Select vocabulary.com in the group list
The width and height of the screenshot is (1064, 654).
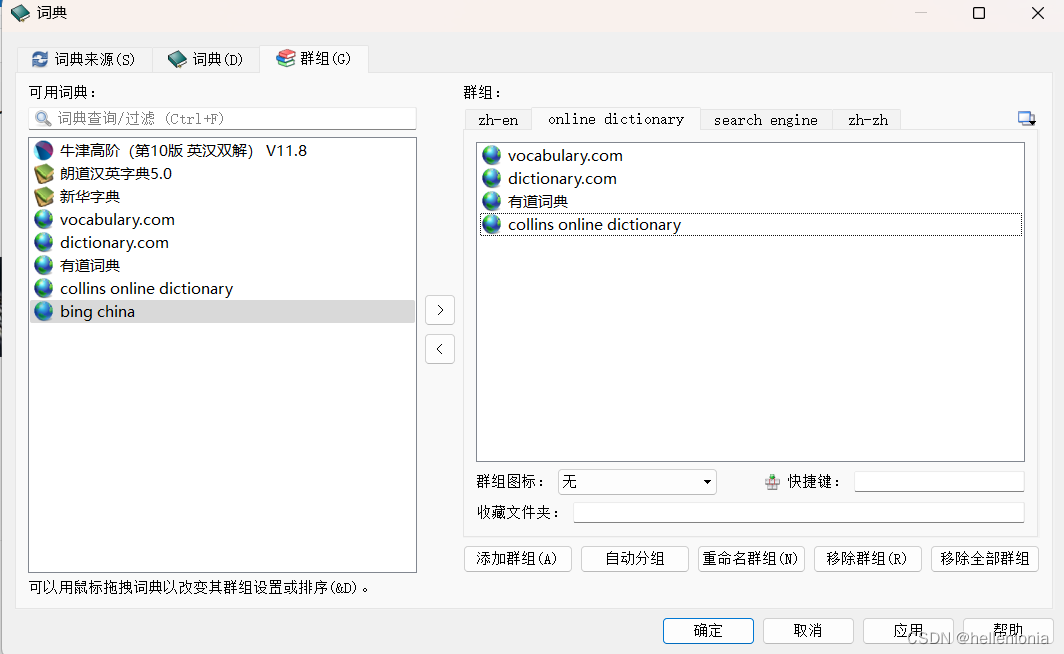pyautogui.click(x=750, y=155)
